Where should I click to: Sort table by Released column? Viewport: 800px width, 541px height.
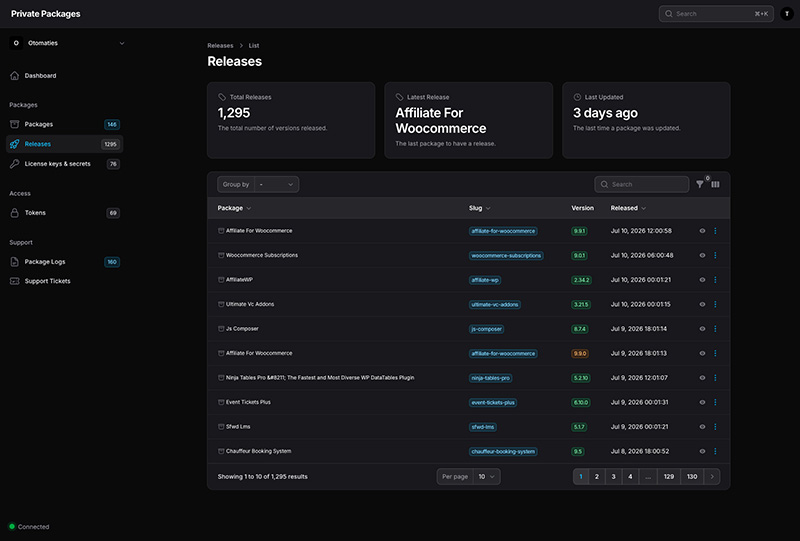628,208
